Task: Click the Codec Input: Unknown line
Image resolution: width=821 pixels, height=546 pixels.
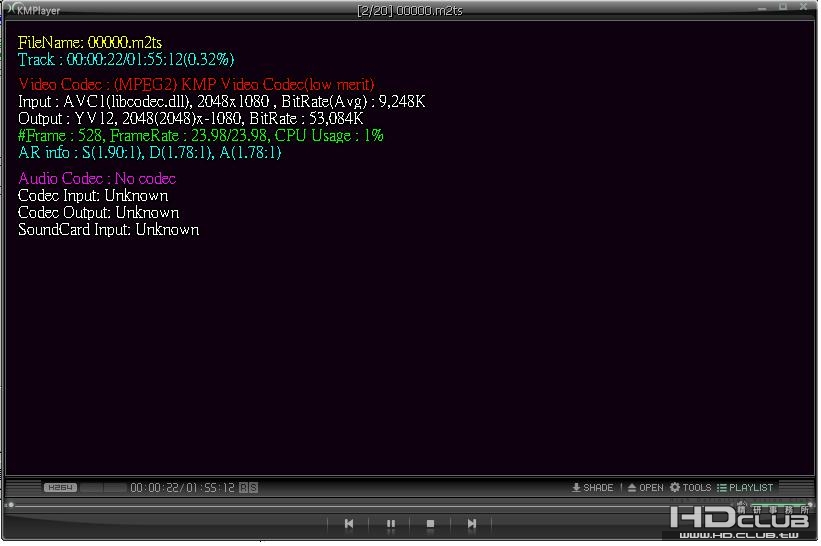Action: click(93, 196)
